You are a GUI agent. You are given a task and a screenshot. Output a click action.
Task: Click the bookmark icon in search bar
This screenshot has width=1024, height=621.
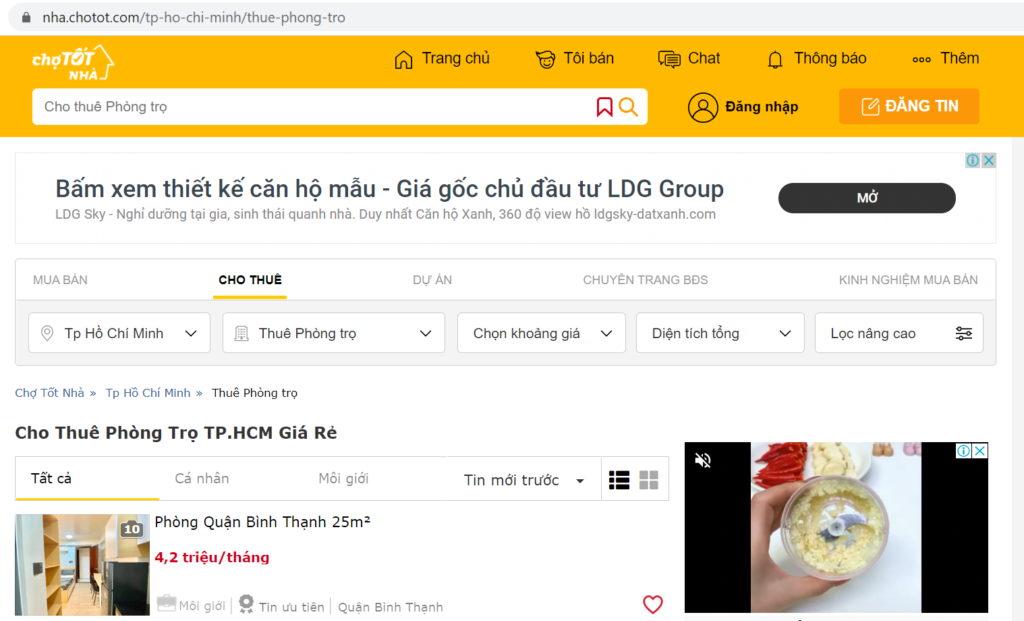604,107
